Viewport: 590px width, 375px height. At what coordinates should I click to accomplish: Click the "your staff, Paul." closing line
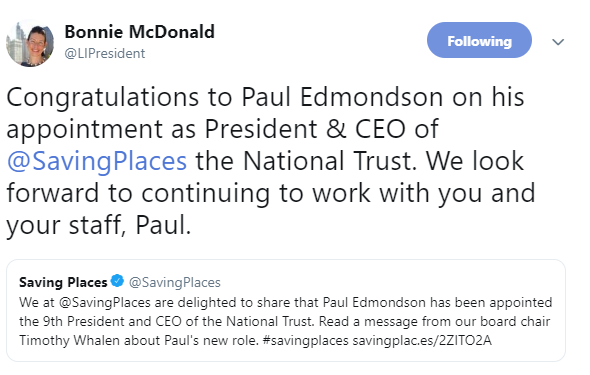(99, 225)
